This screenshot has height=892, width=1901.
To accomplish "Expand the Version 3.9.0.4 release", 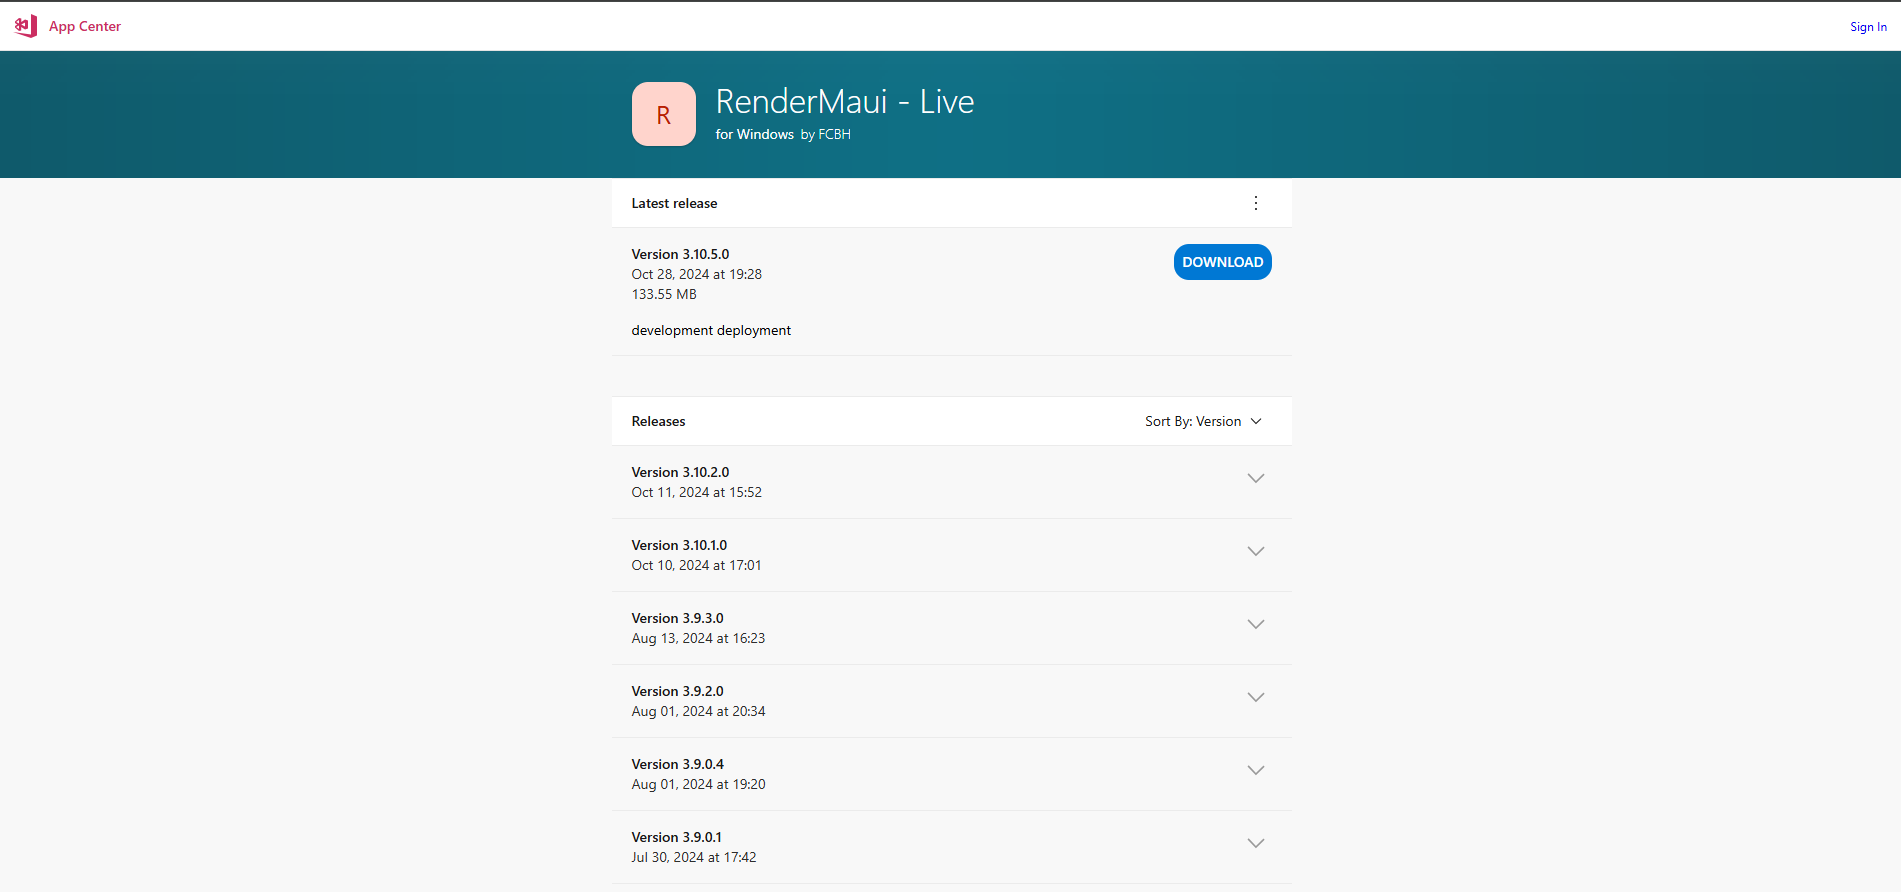I will (x=1256, y=770).
